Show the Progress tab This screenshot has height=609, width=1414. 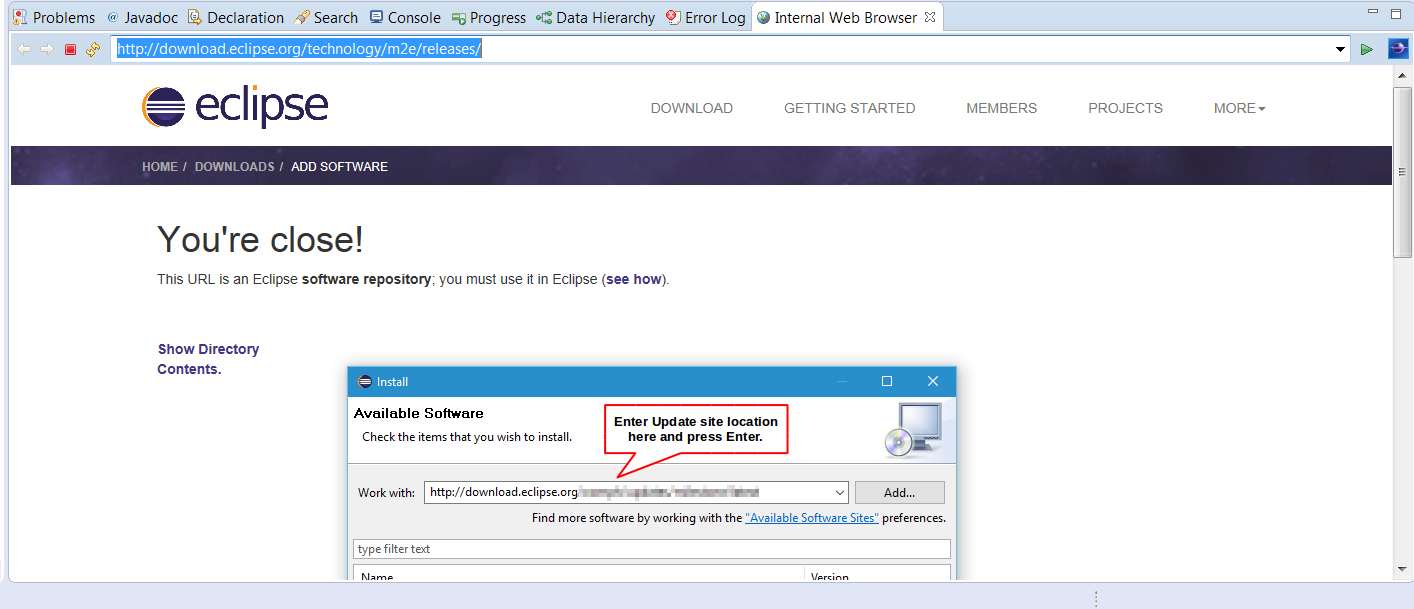[488, 17]
